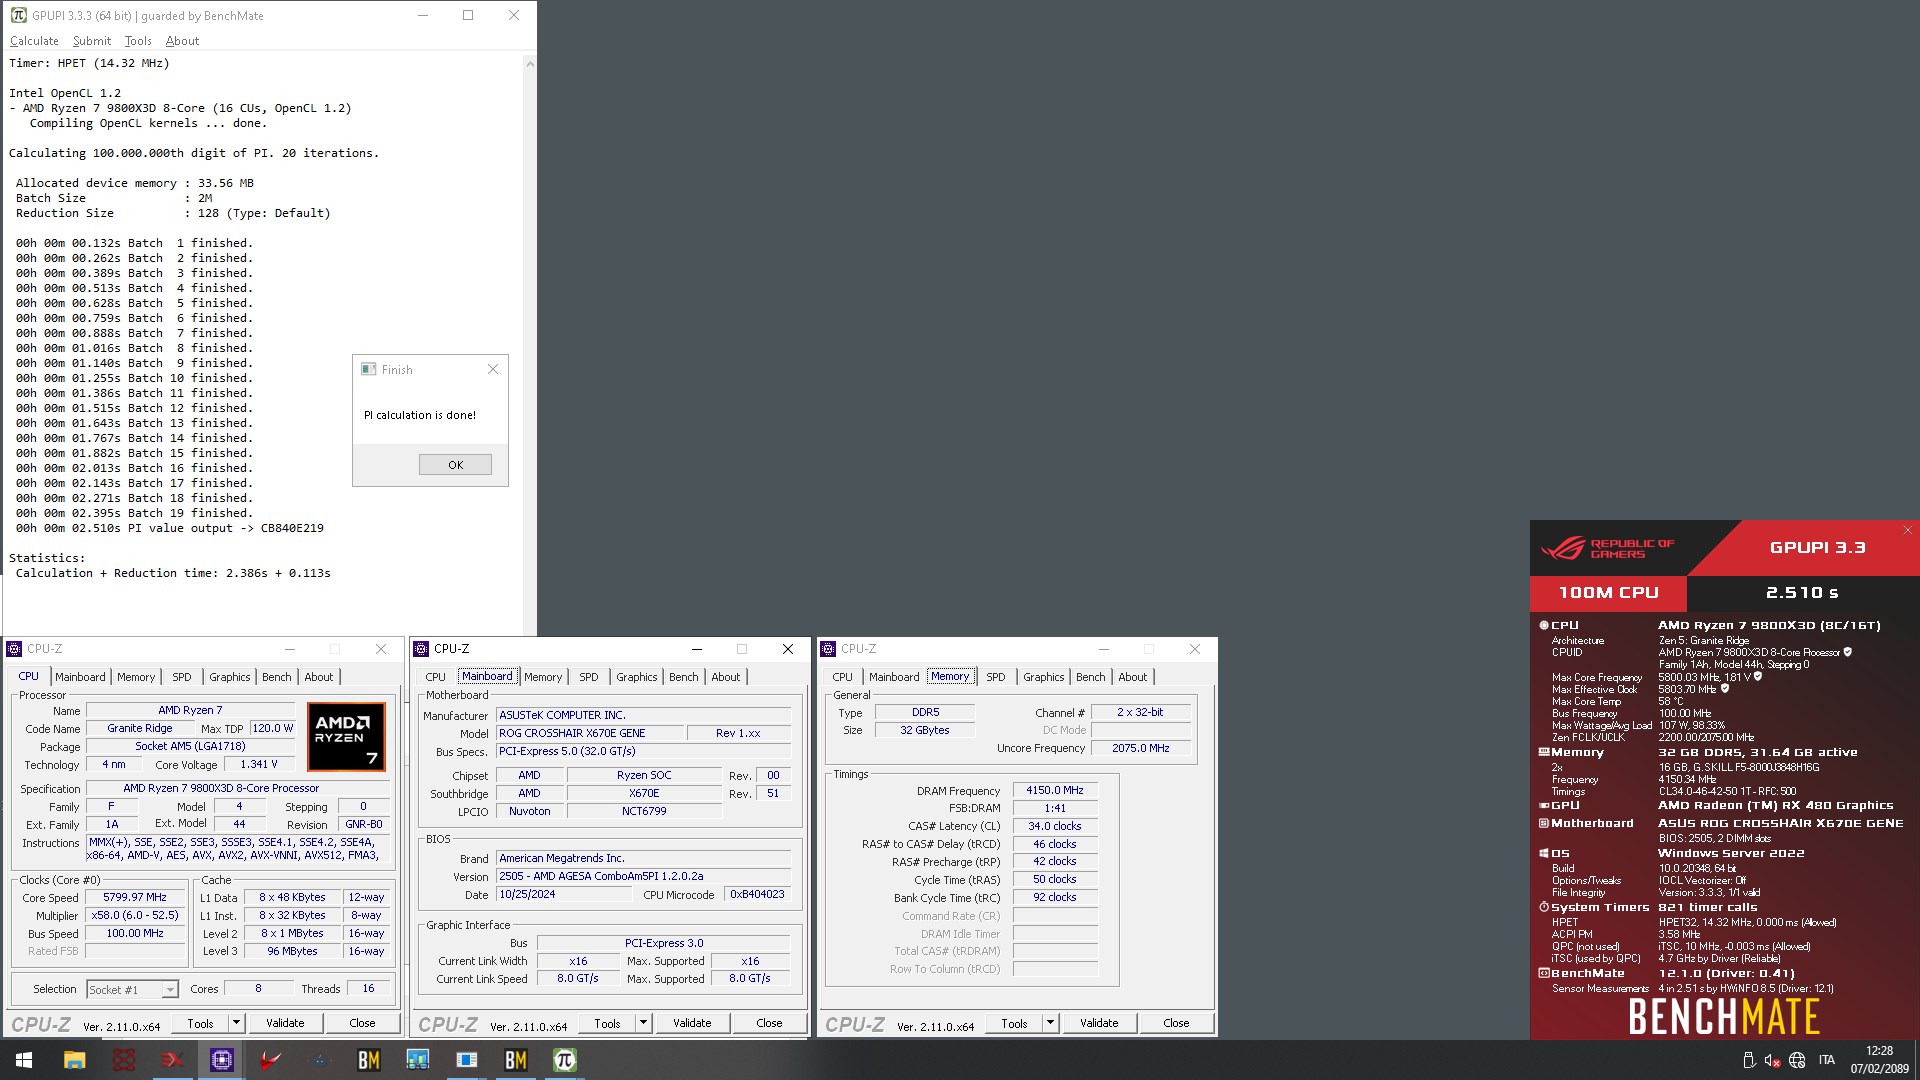Click the small icon in the Finish dialog title
Screen dimensions: 1920x1080
pos(368,369)
